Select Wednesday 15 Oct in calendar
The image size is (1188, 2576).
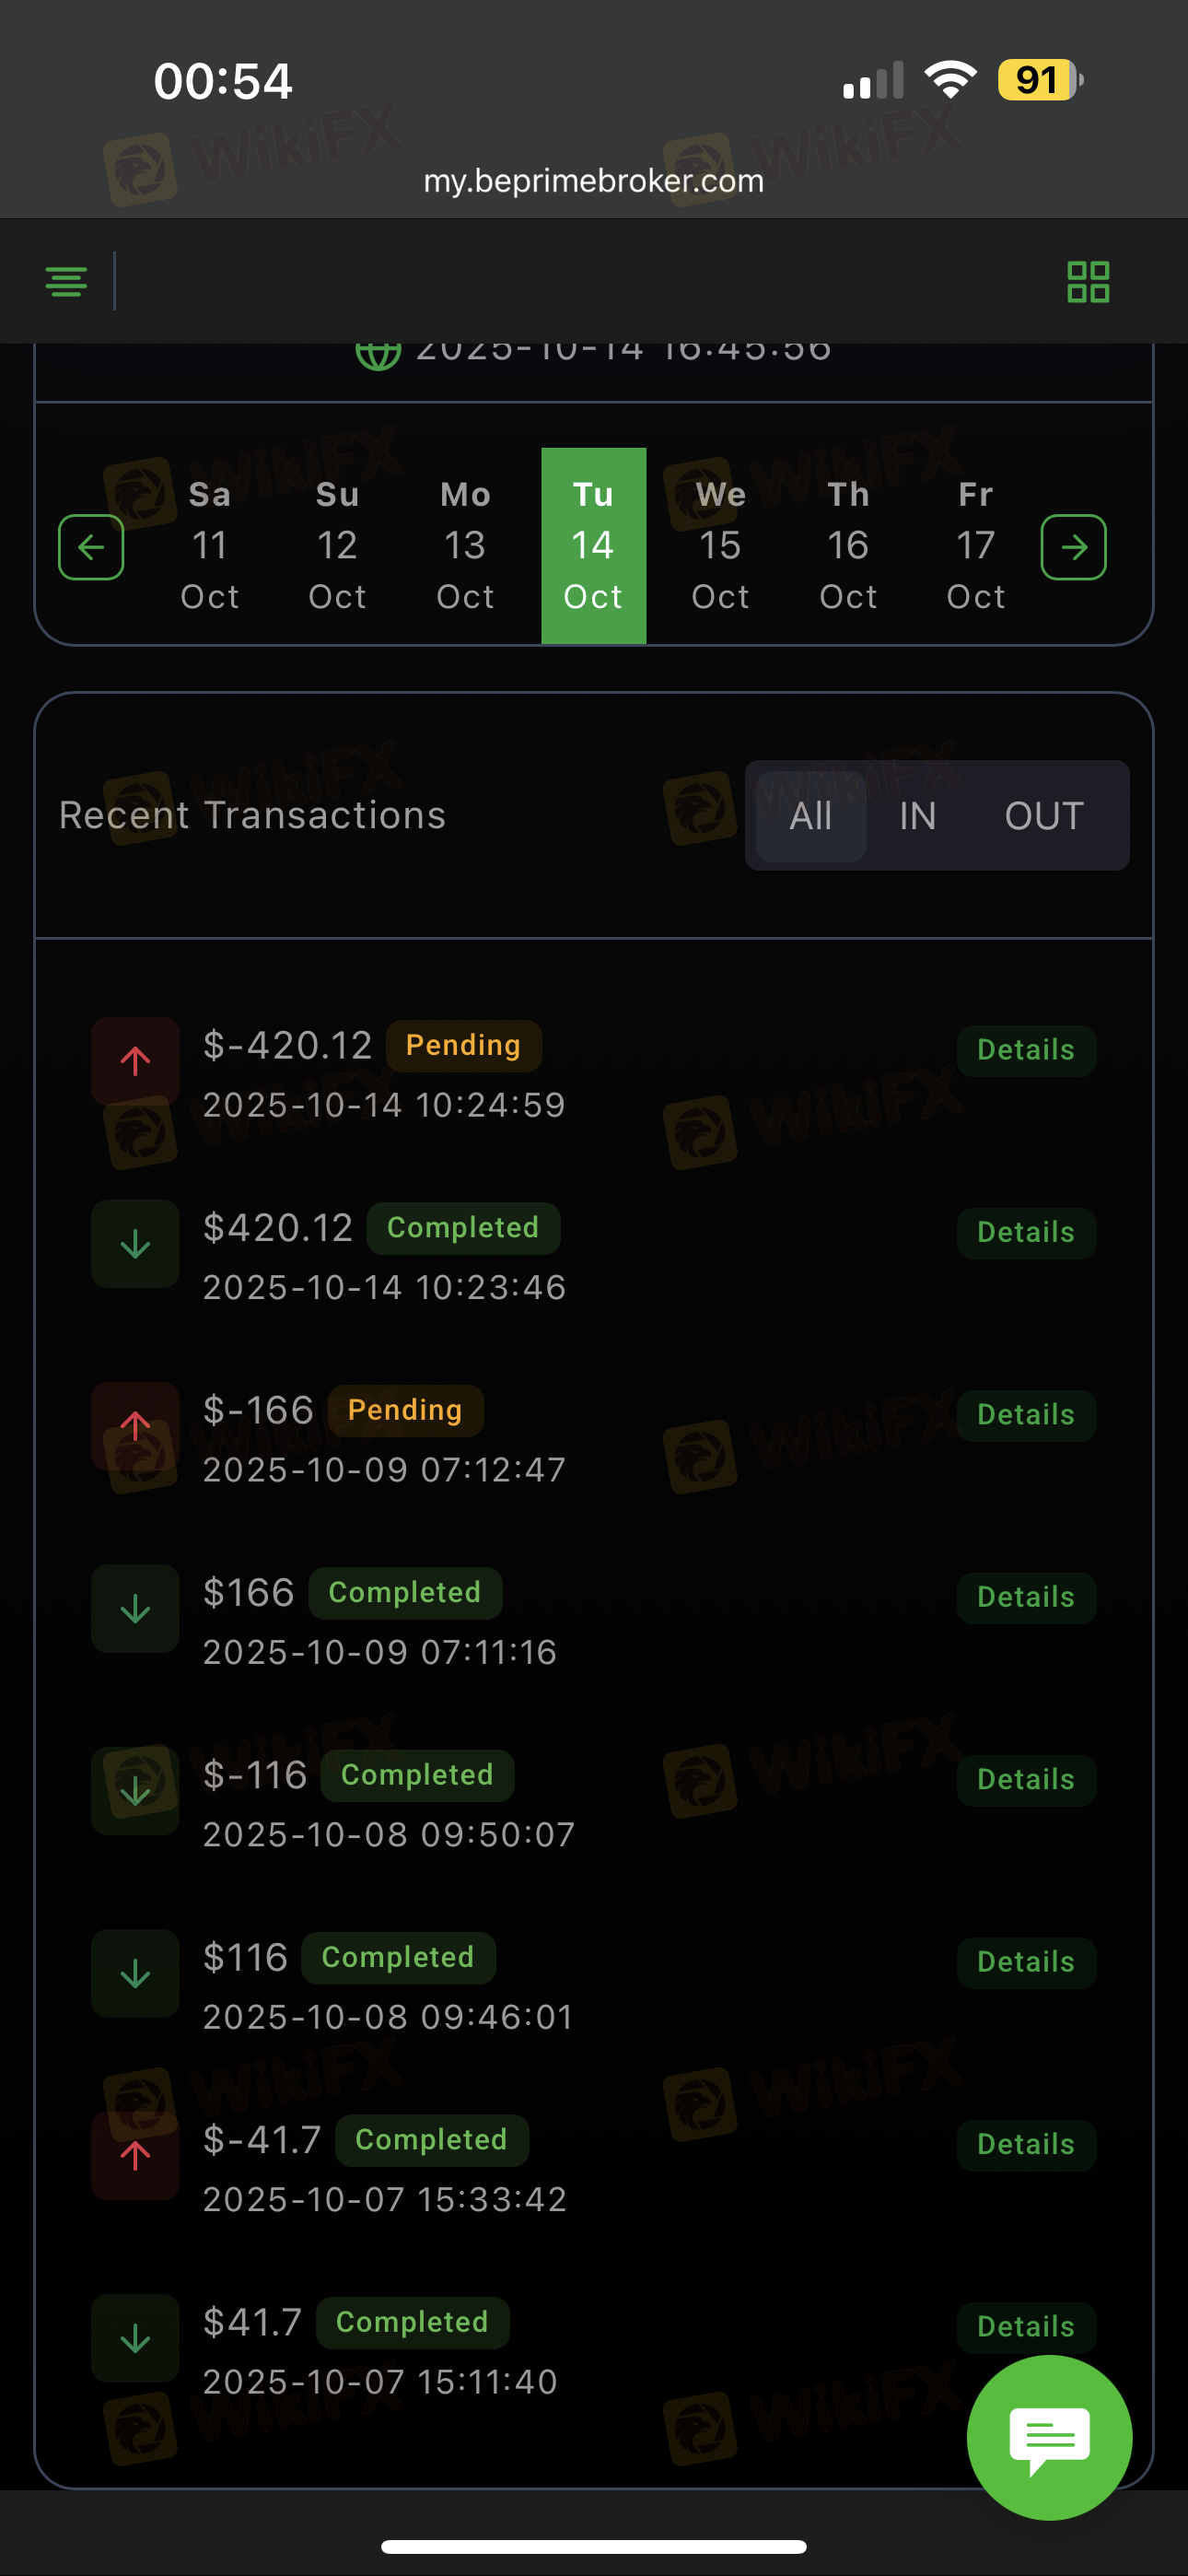tap(720, 546)
